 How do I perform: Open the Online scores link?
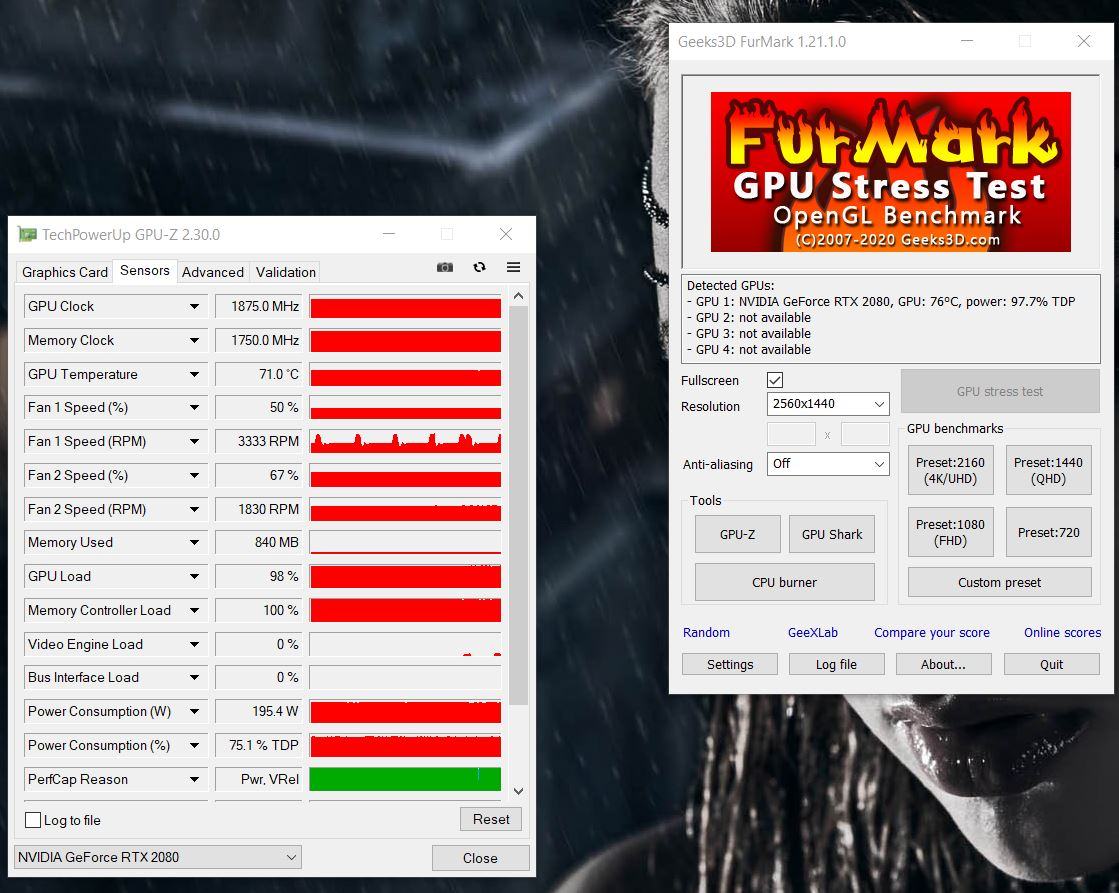[x=1061, y=632]
